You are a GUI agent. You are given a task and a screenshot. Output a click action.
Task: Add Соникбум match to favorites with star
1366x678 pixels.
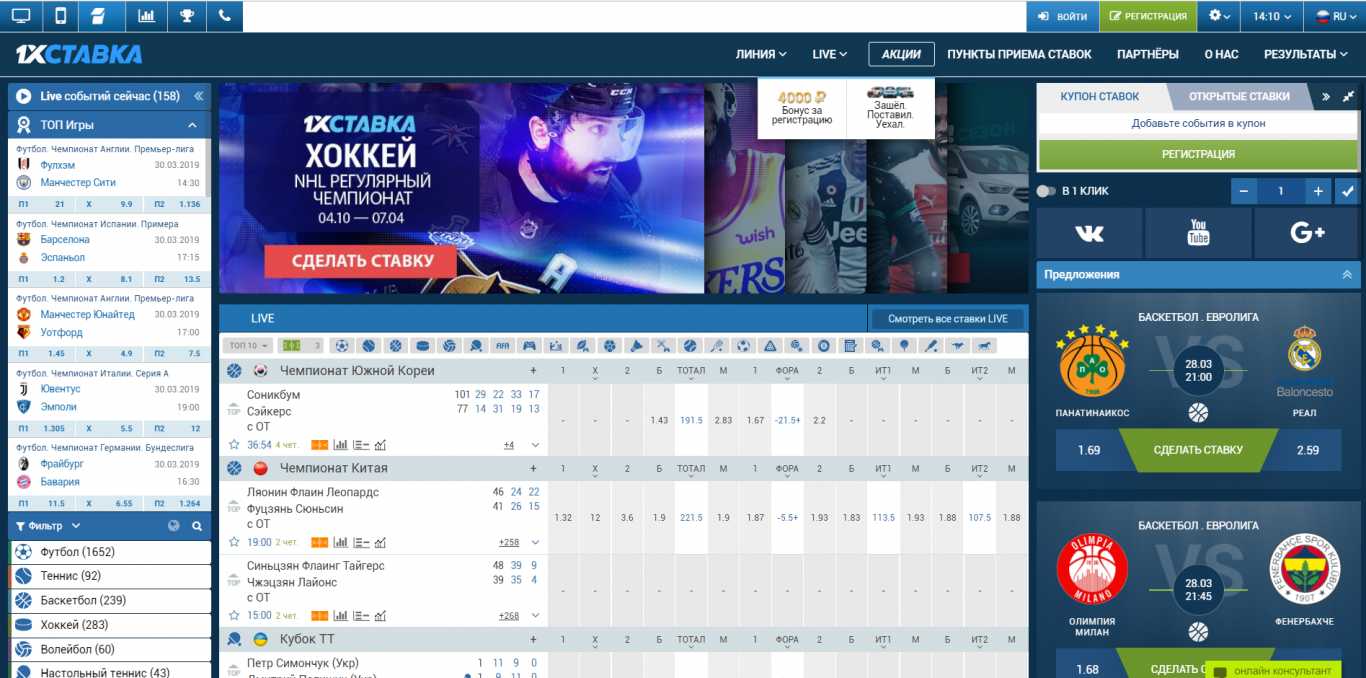pos(234,445)
